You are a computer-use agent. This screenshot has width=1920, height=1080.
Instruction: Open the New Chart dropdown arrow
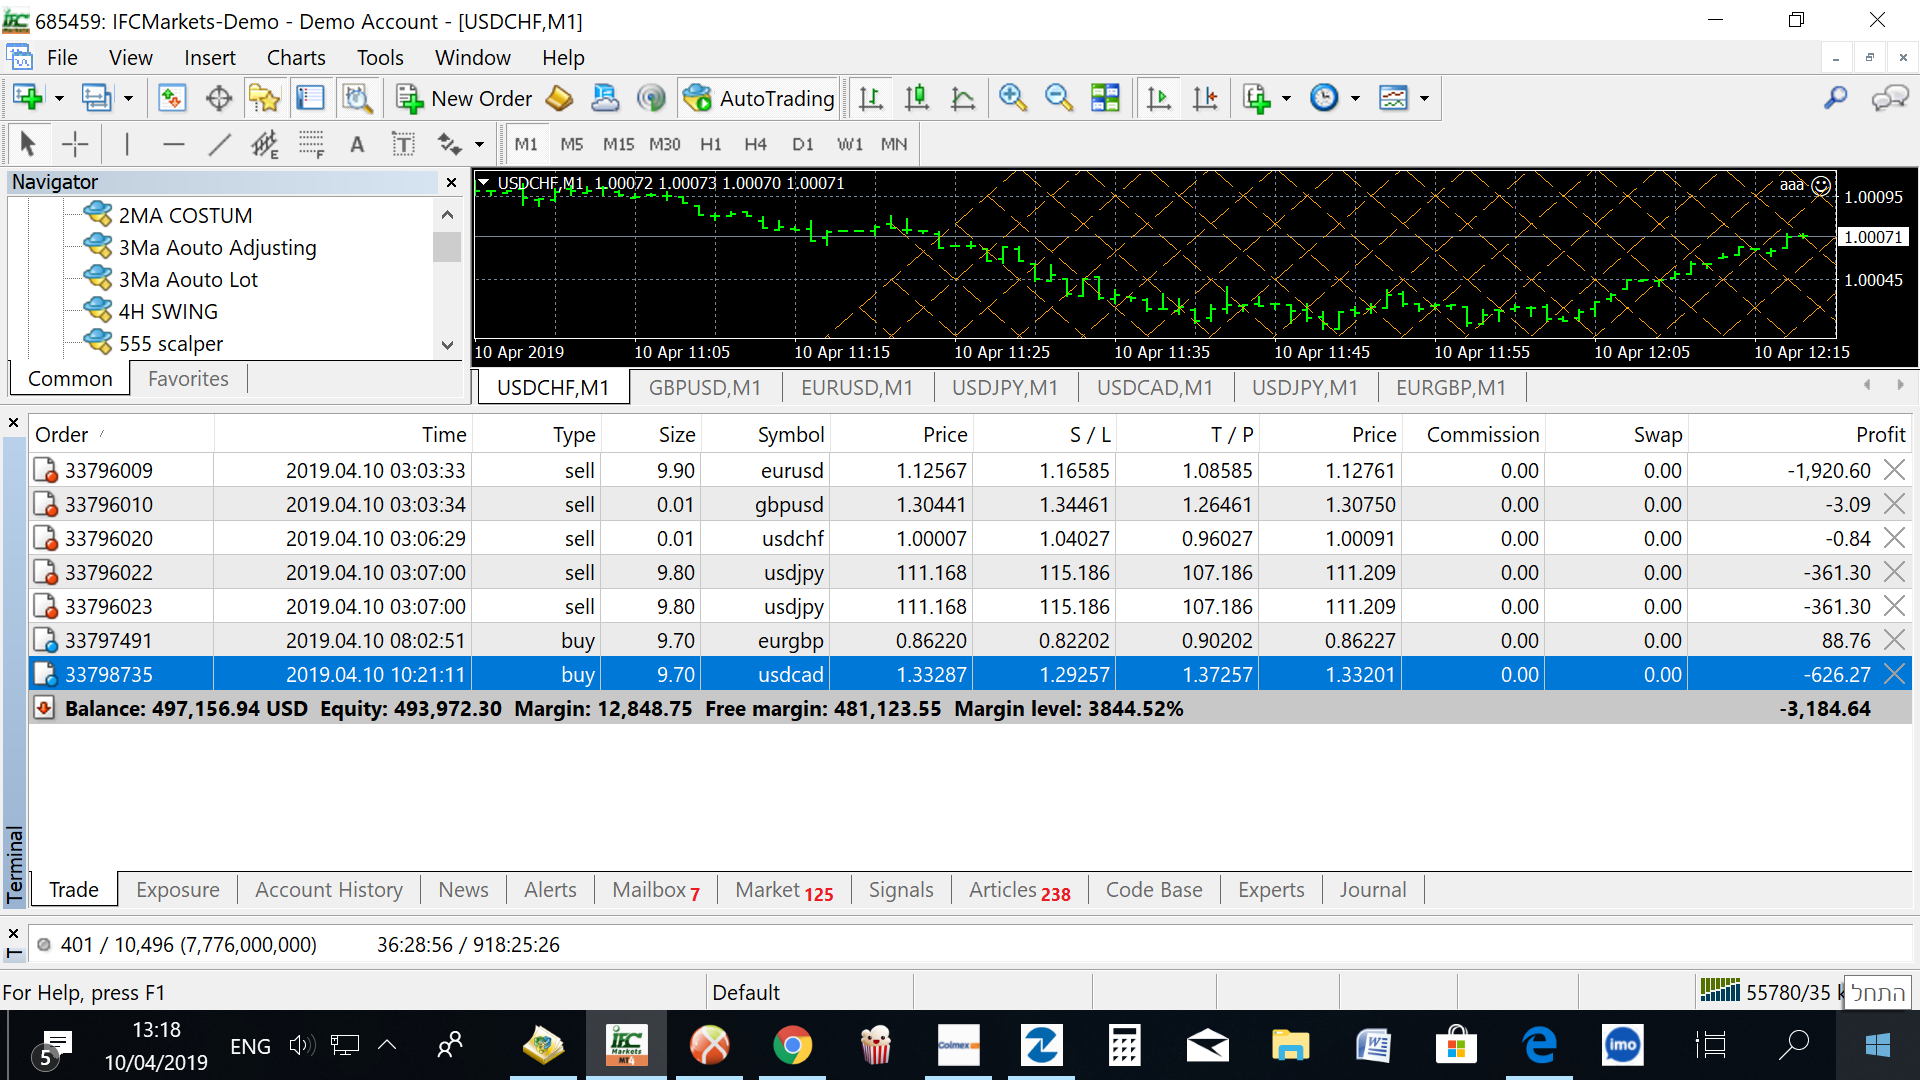tap(59, 98)
